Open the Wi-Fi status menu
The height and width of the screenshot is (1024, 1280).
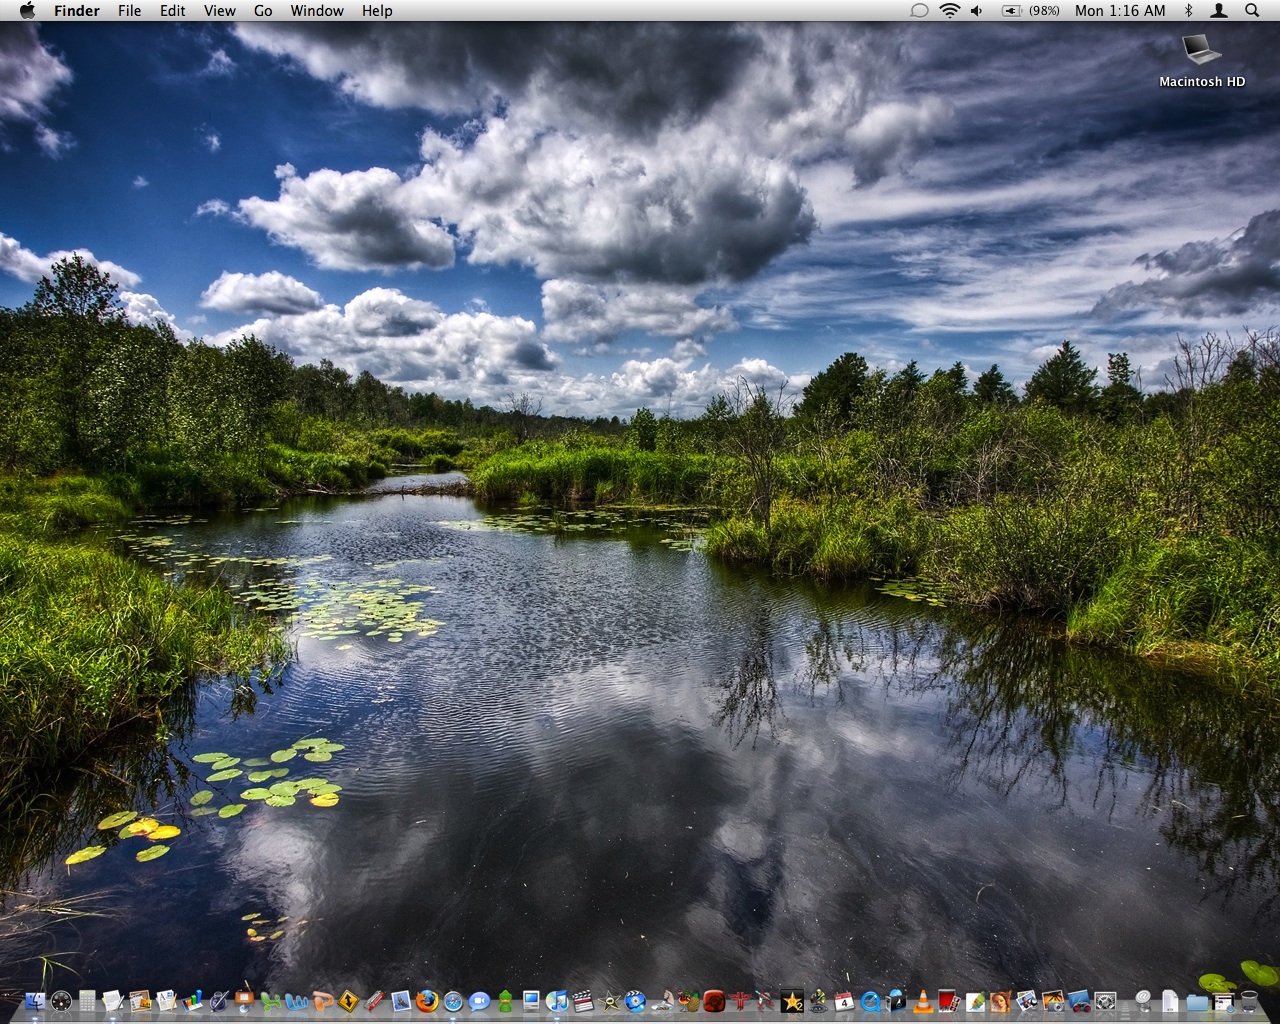tap(949, 11)
